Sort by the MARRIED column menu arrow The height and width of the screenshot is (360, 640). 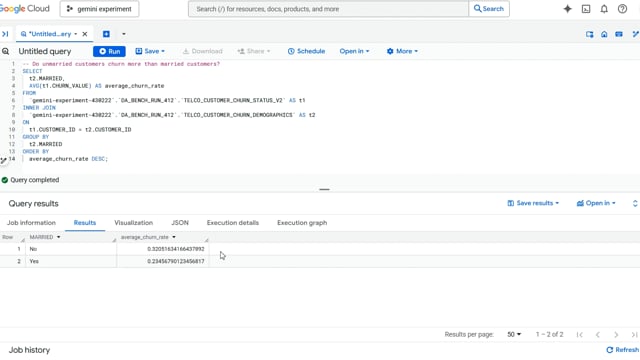pos(58,237)
